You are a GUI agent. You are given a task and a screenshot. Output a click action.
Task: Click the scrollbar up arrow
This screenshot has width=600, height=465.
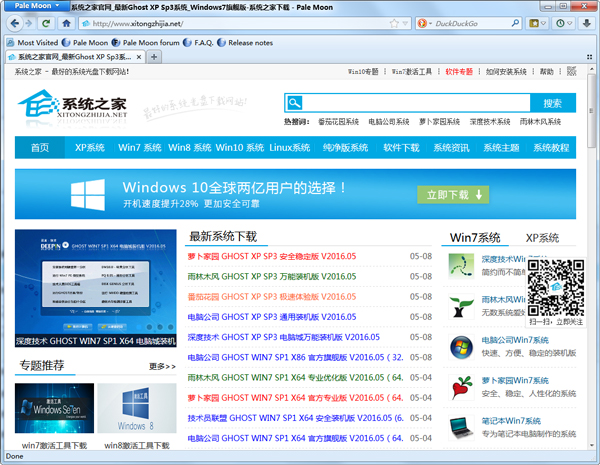592,70
